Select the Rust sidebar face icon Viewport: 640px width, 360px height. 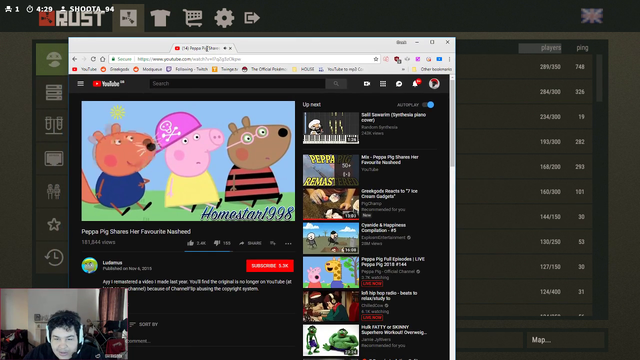53,60
